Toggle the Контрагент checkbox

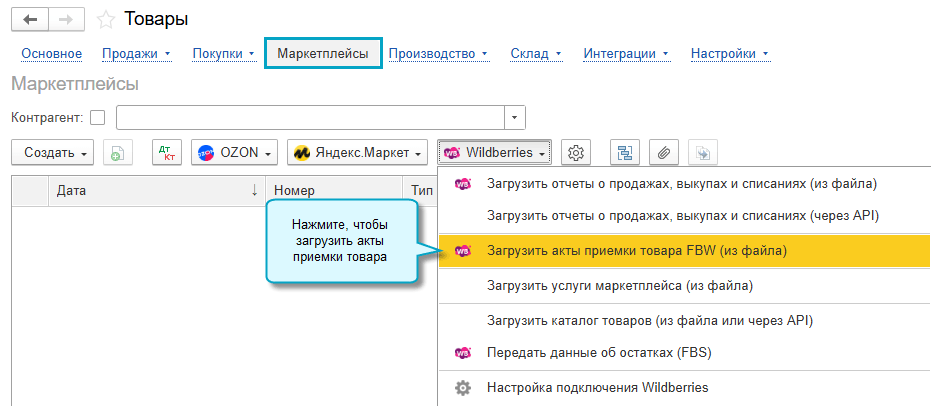coord(97,118)
